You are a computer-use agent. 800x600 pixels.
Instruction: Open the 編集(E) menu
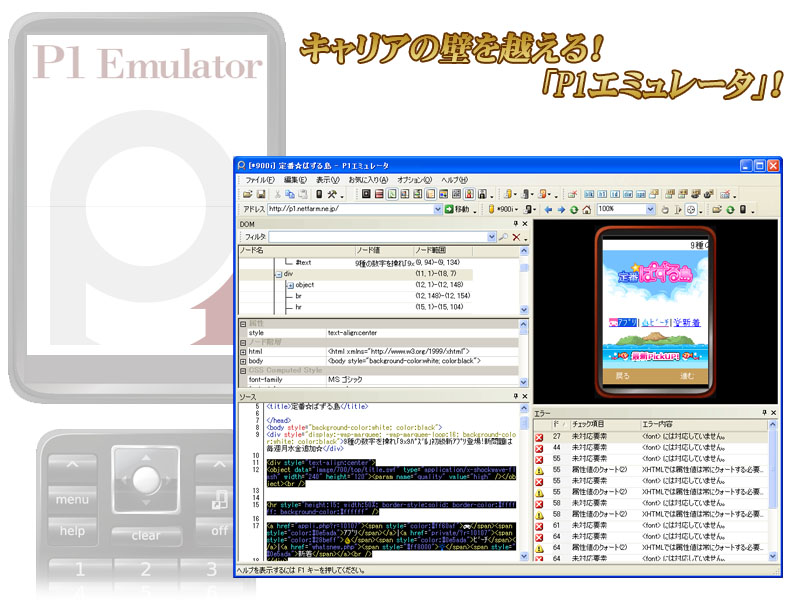(x=295, y=180)
